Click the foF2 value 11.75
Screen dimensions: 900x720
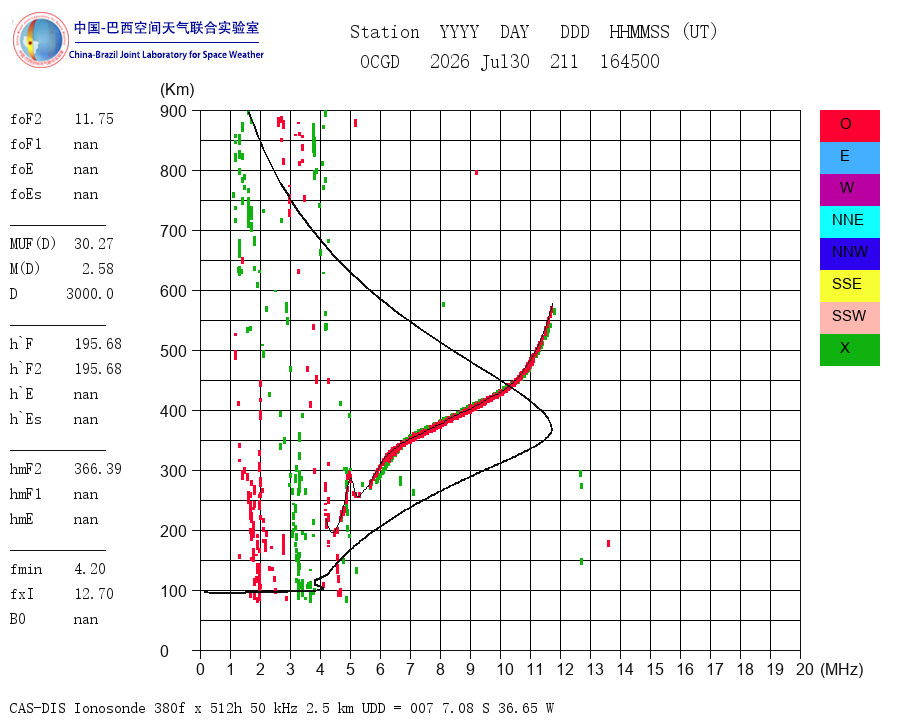click(94, 119)
